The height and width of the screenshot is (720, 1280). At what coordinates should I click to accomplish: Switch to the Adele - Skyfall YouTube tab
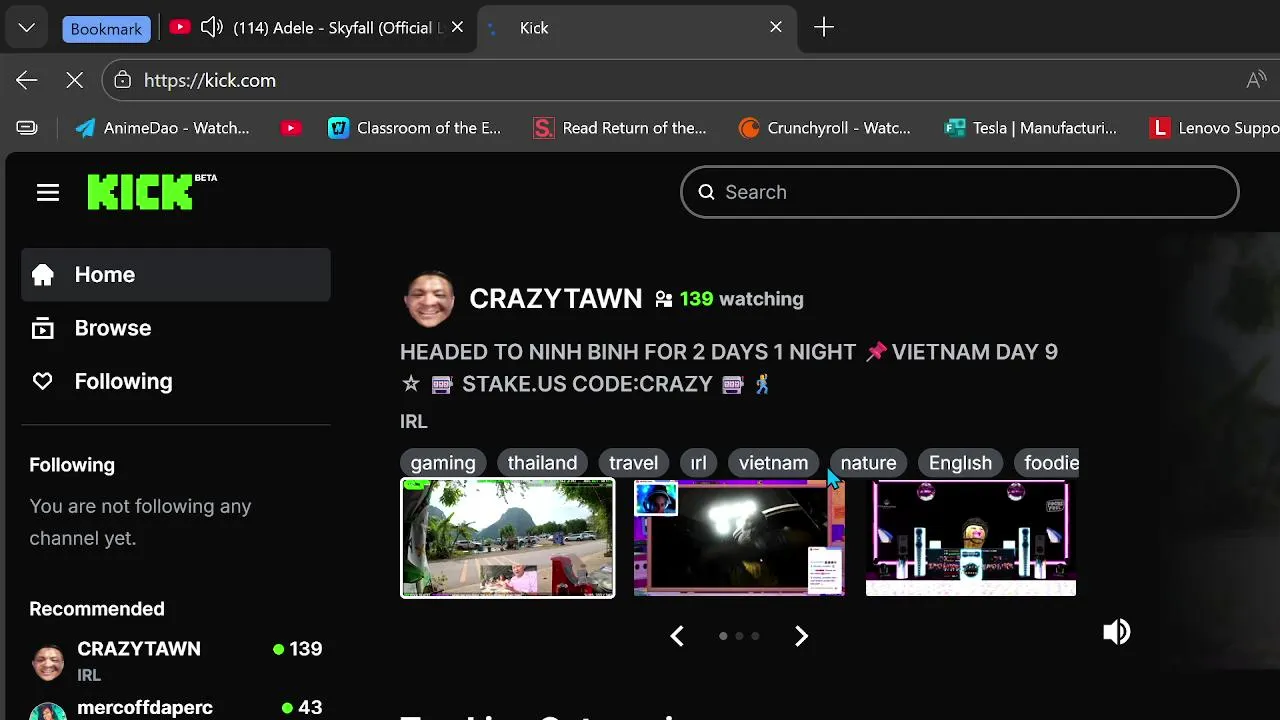coord(318,28)
